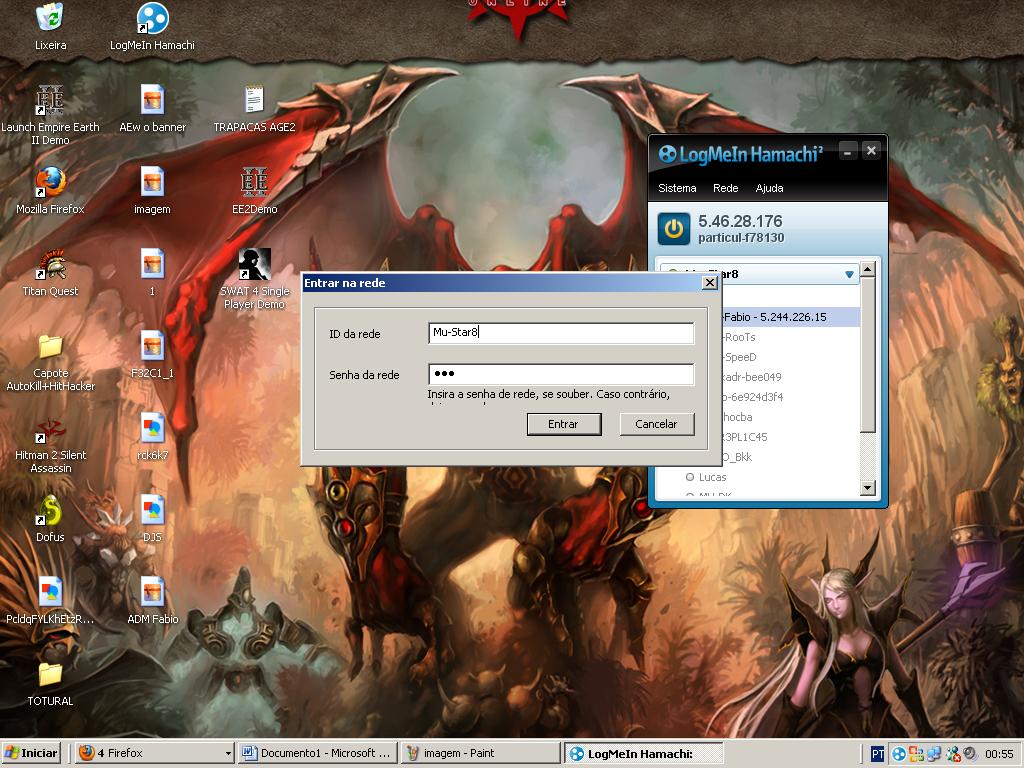Click the Hamachi power on/off button

pyautogui.click(x=674, y=229)
